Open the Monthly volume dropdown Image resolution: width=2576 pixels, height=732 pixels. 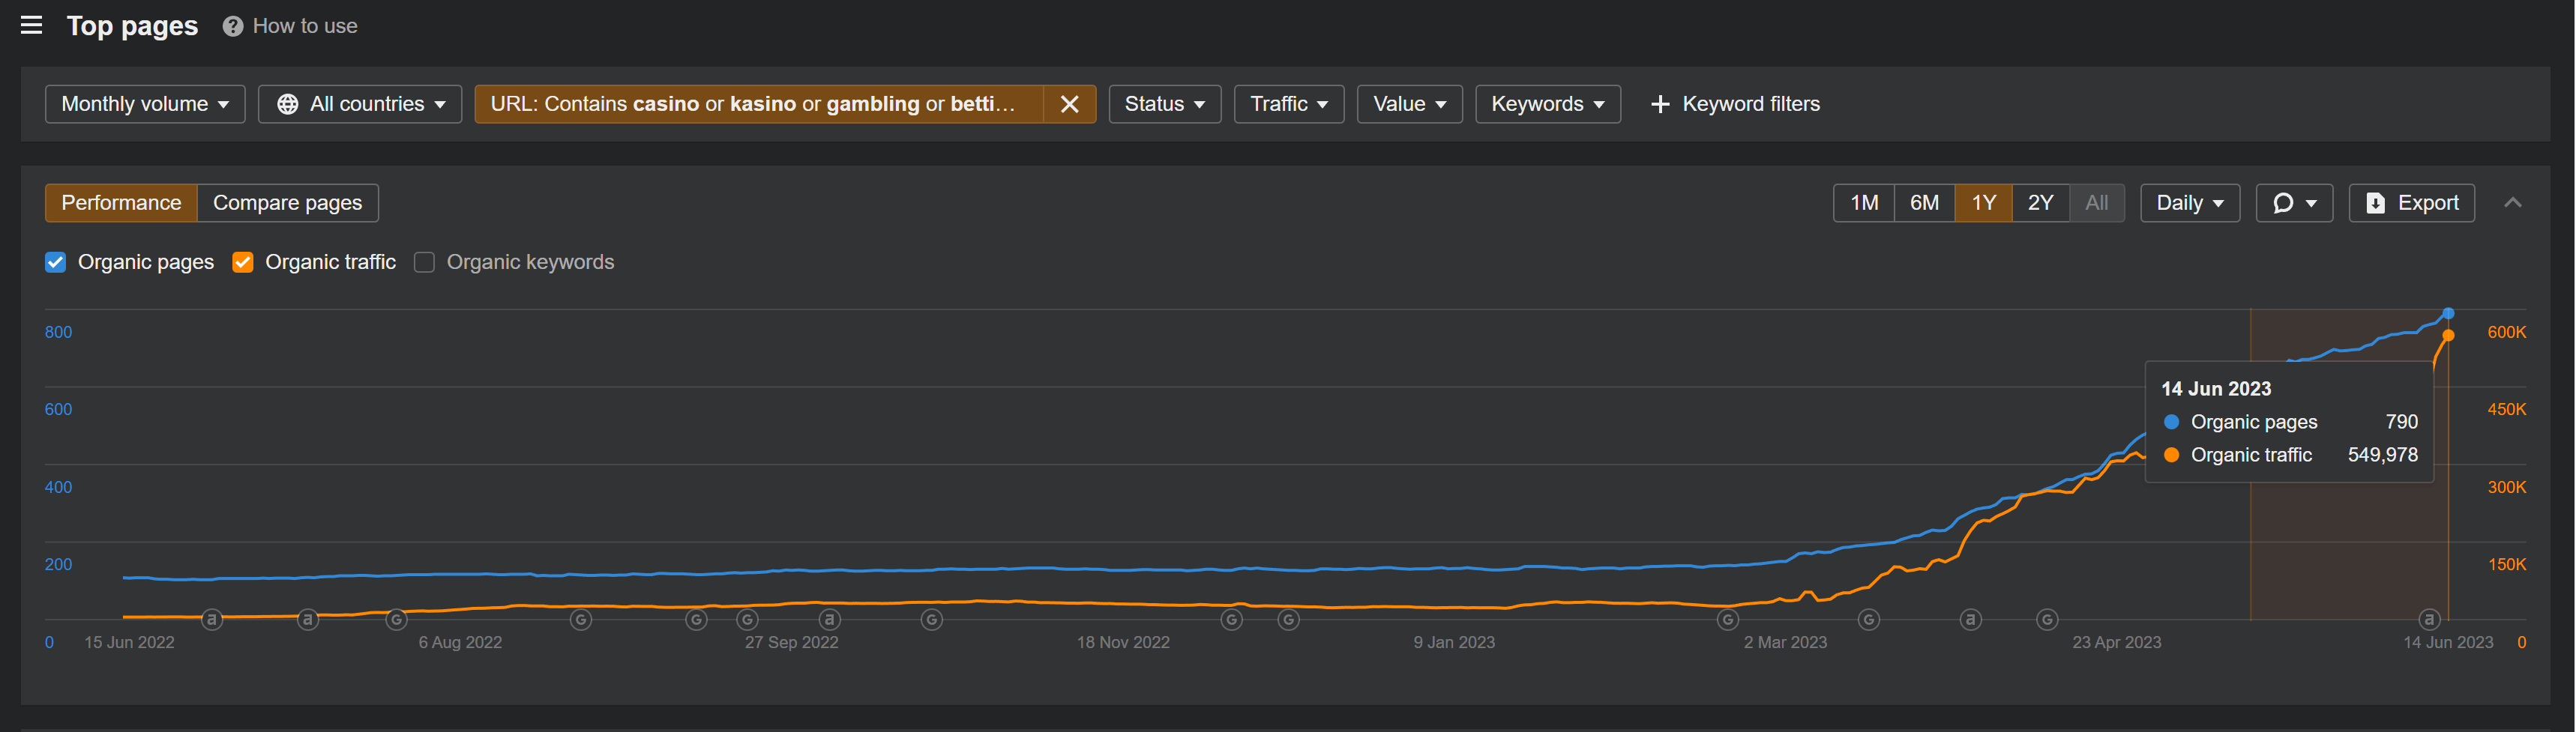145,104
